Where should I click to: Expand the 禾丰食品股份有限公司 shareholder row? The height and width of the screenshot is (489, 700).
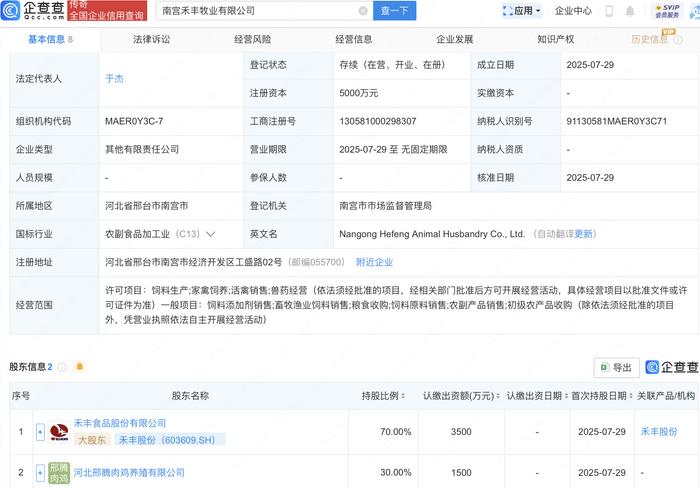click(40, 432)
